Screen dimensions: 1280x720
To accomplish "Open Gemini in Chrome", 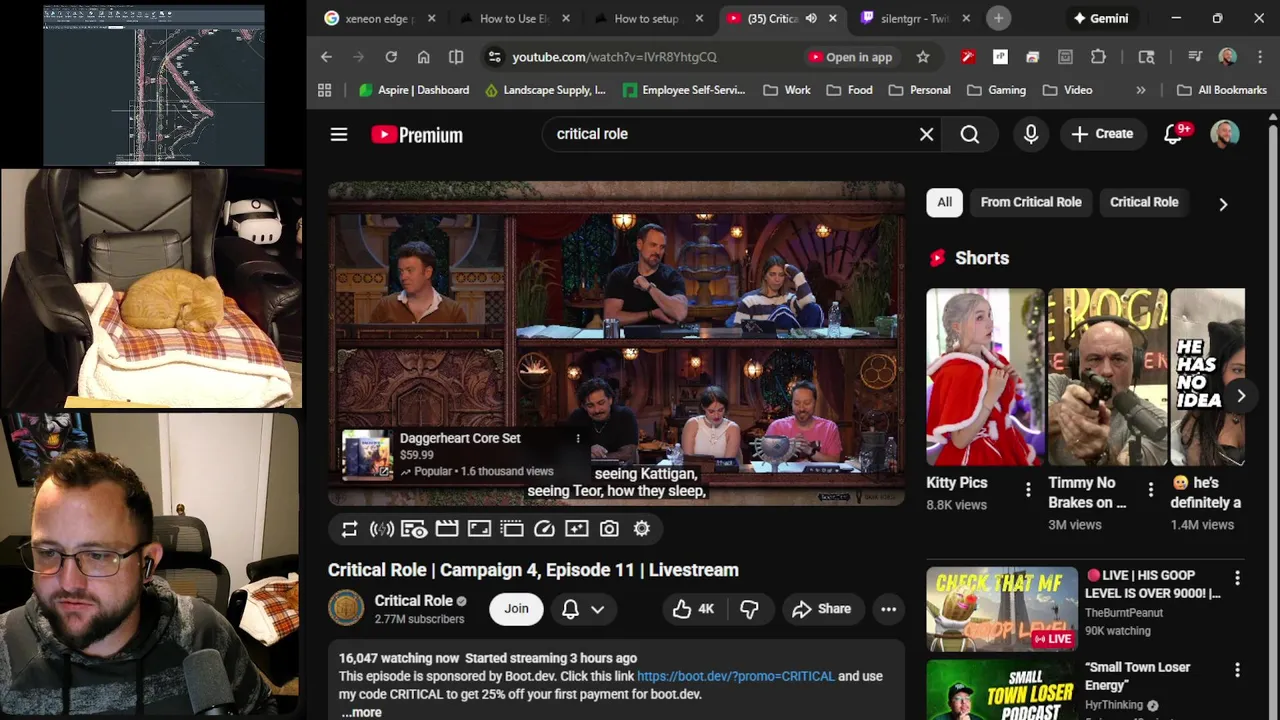I will pyautogui.click(x=1100, y=18).
